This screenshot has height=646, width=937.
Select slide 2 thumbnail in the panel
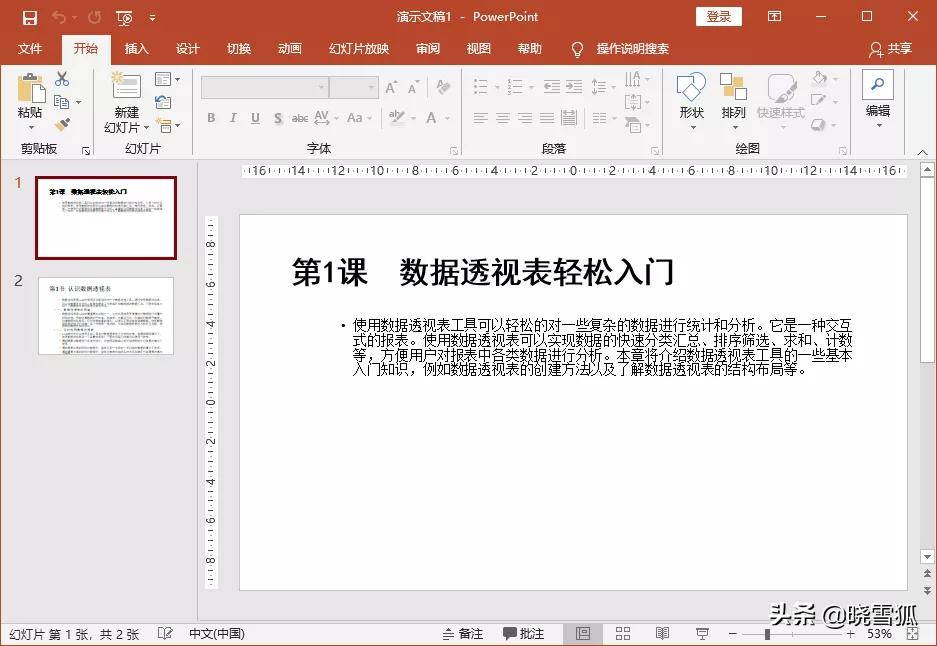pos(105,315)
